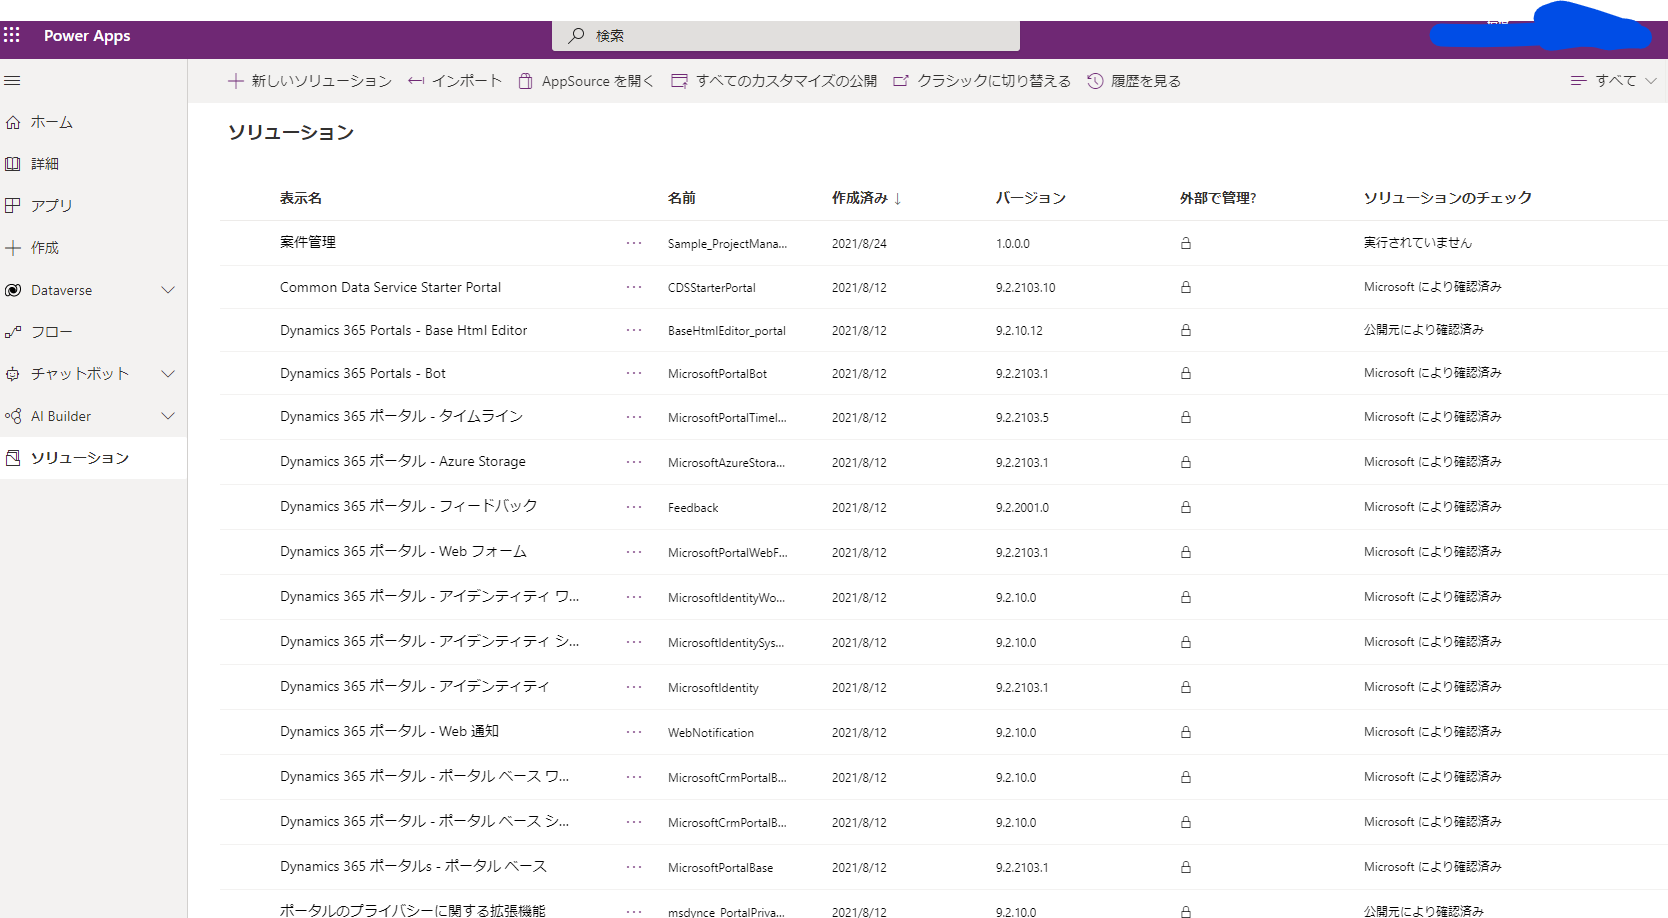The width and height of the screenshot is (1668, 918).
Task: Click 履歴を見る button
Action: (x=1134, y=81)
